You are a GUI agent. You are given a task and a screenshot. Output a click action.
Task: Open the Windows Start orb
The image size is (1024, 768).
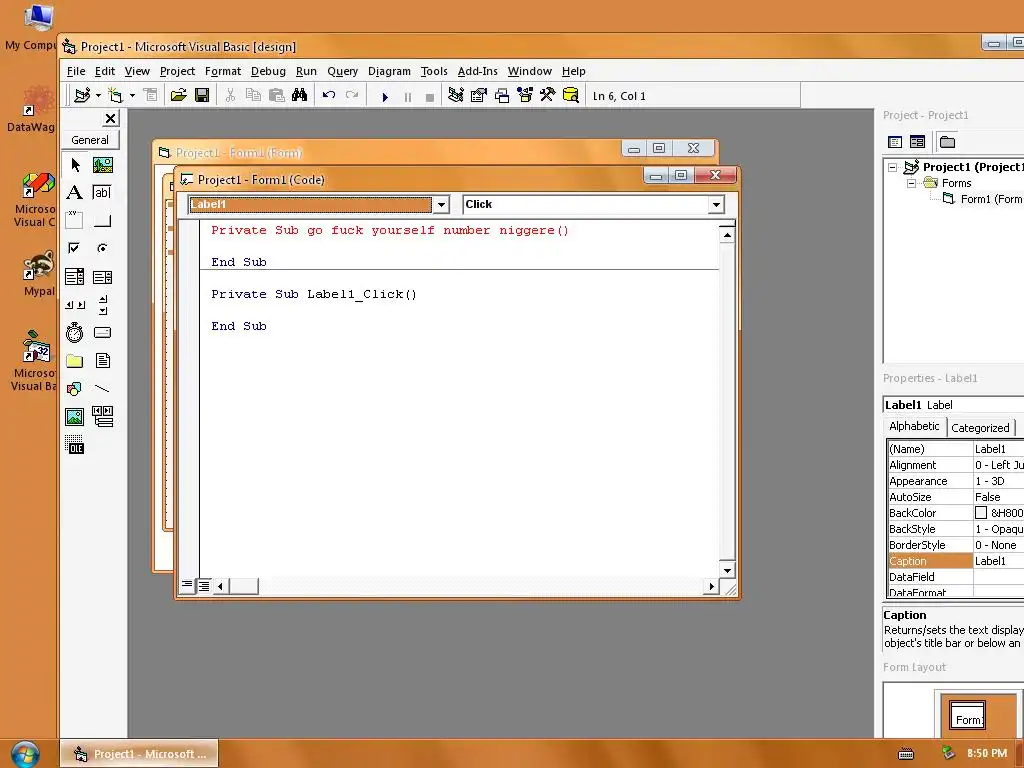(25, 753)
